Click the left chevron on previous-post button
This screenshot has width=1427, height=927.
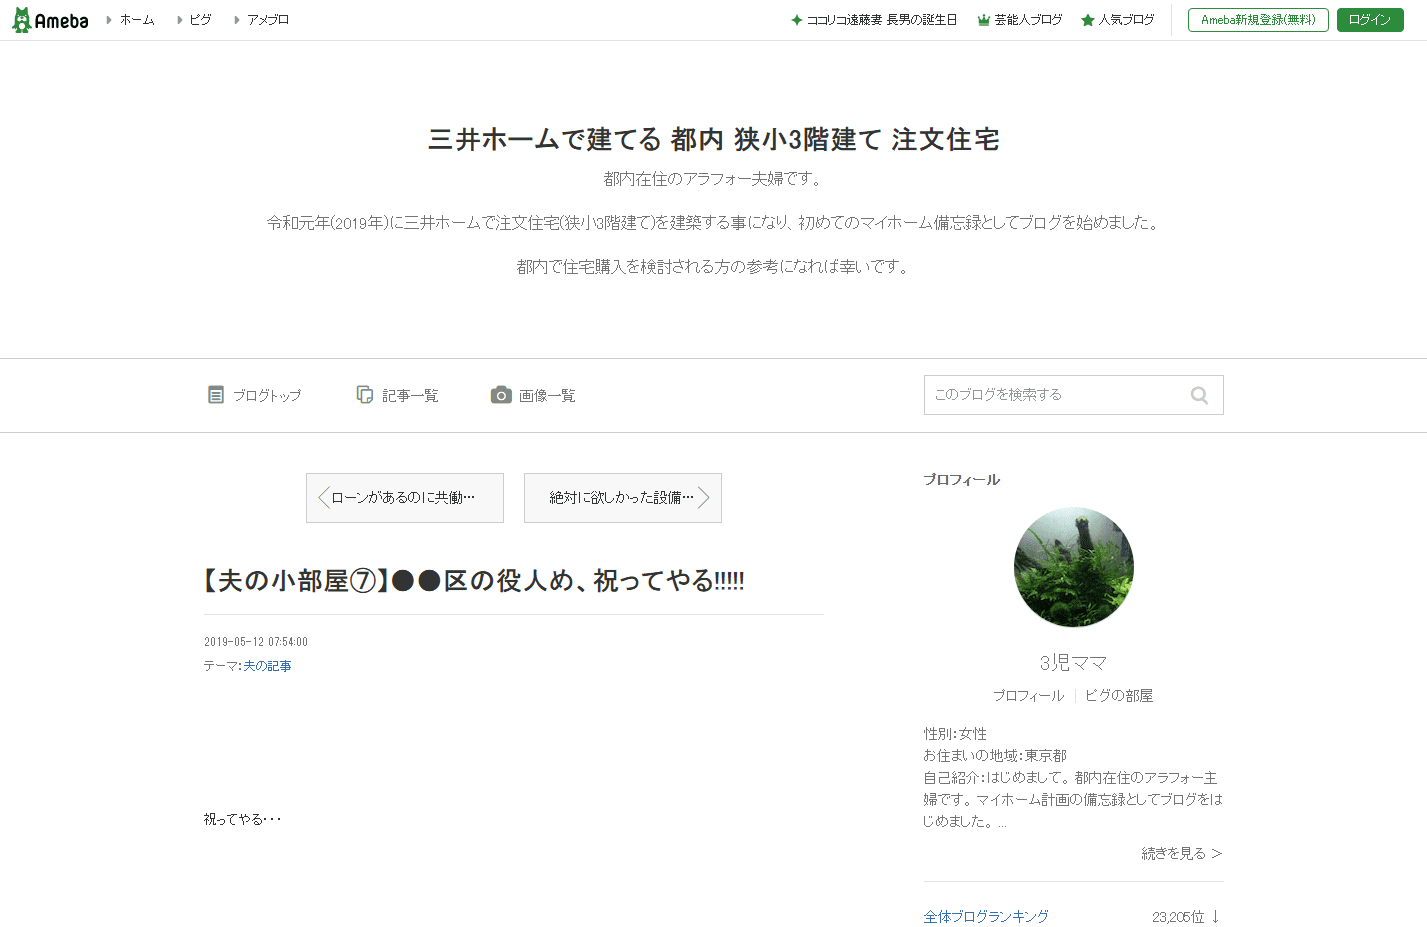[x=323, y=498]
